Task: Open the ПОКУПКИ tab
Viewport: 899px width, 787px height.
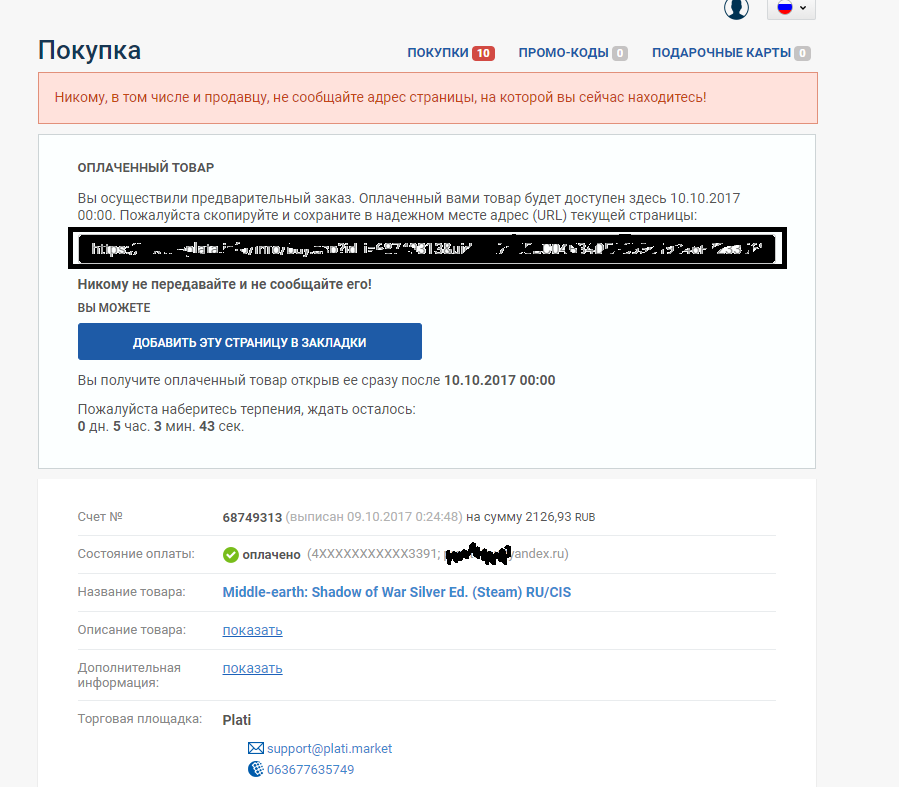Action: [x=438, y=53]
